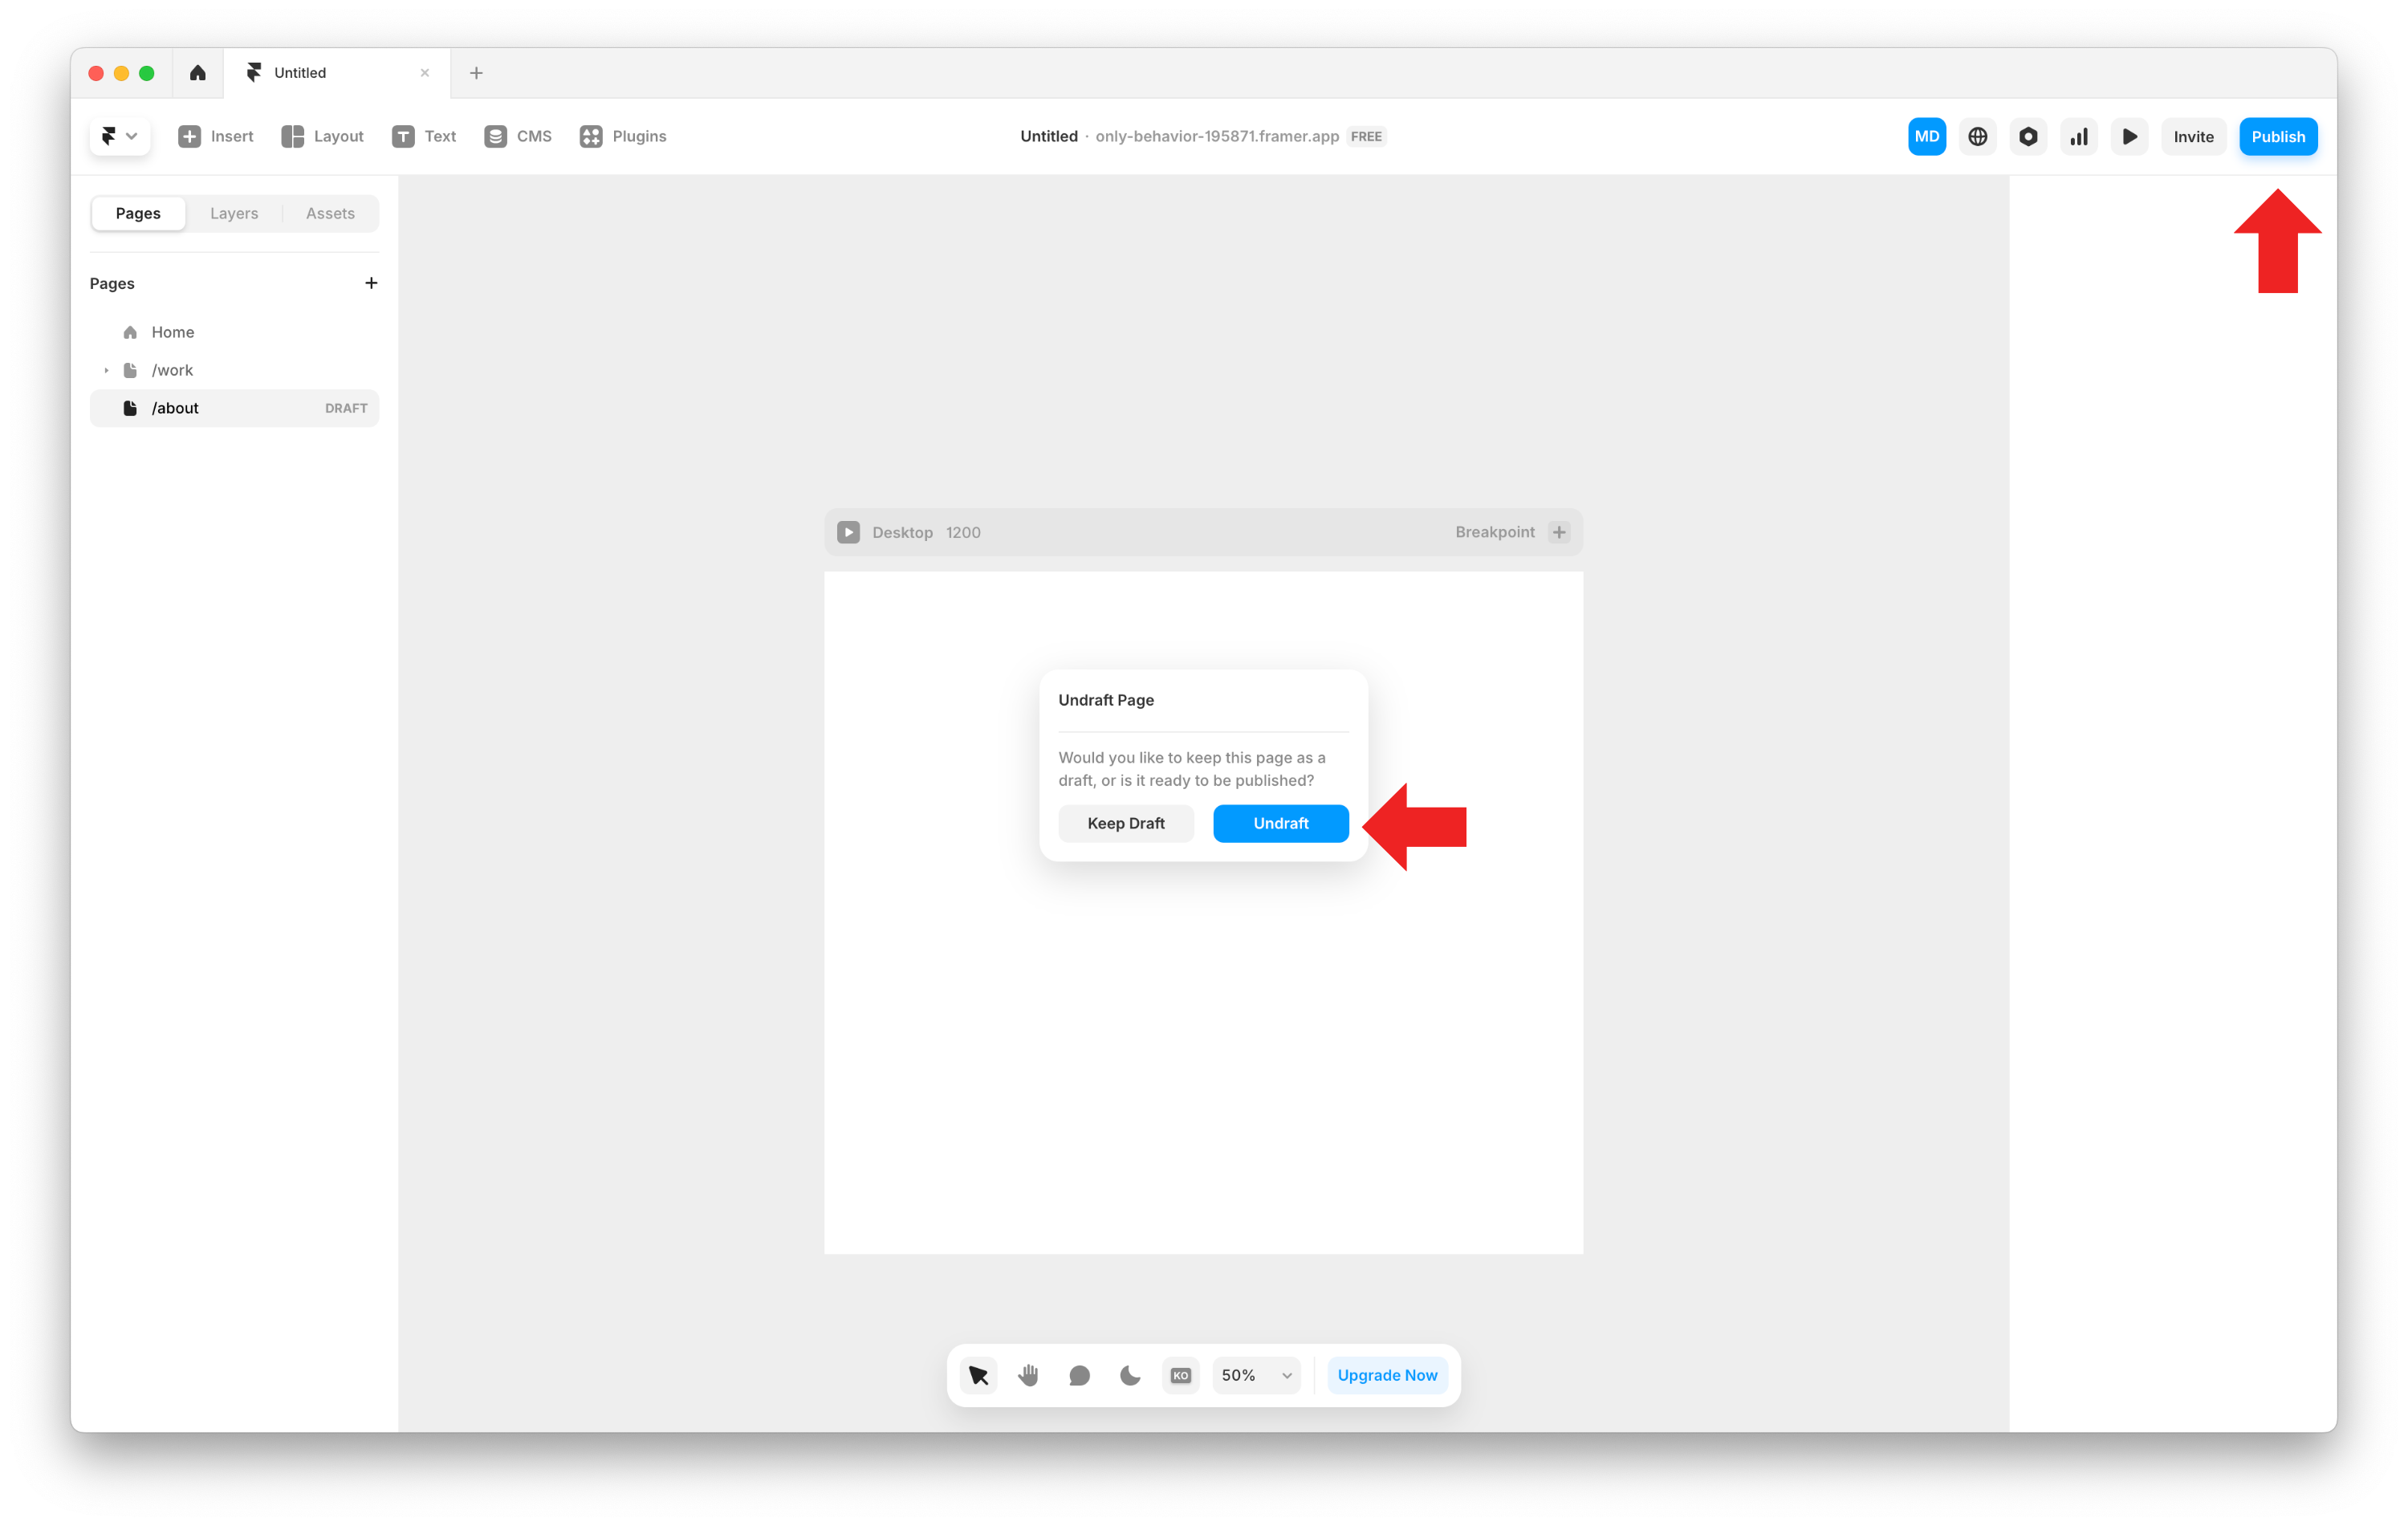Click the Keep Draft button
This screenshot has height=1526, width=2408.
click(x=1125, y=823)
